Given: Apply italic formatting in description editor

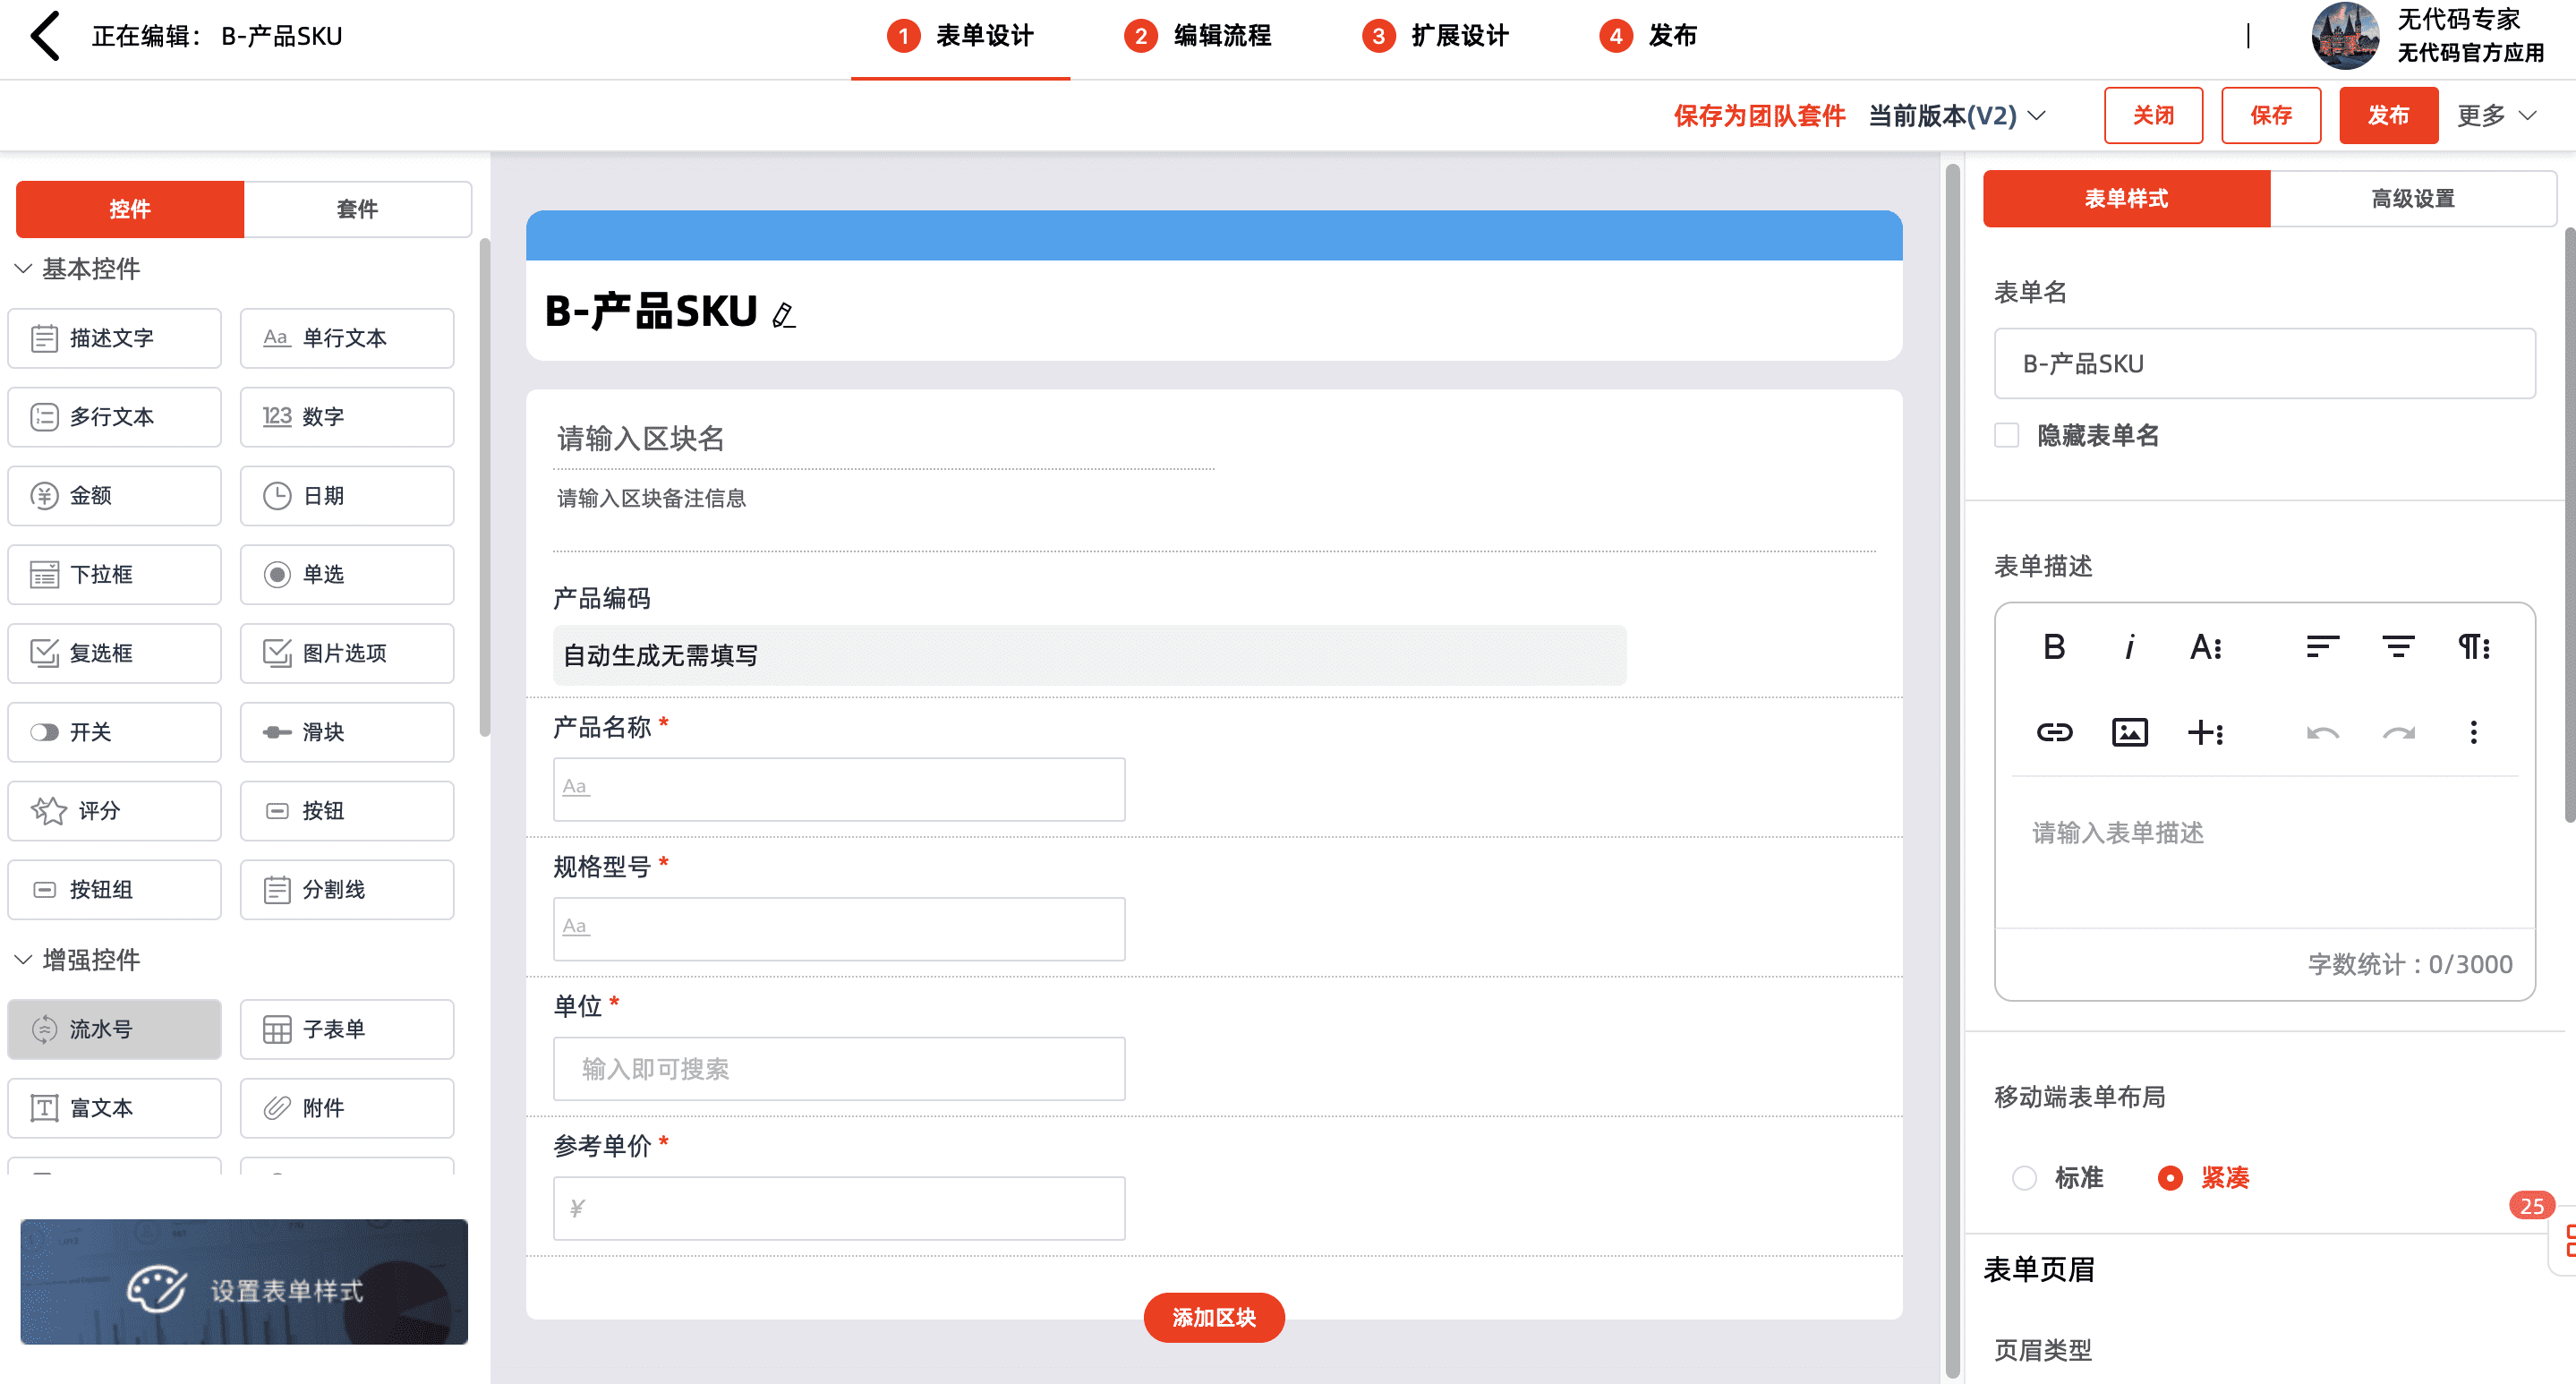Looking at the screenshot, I should click(x=2129, y=647).
